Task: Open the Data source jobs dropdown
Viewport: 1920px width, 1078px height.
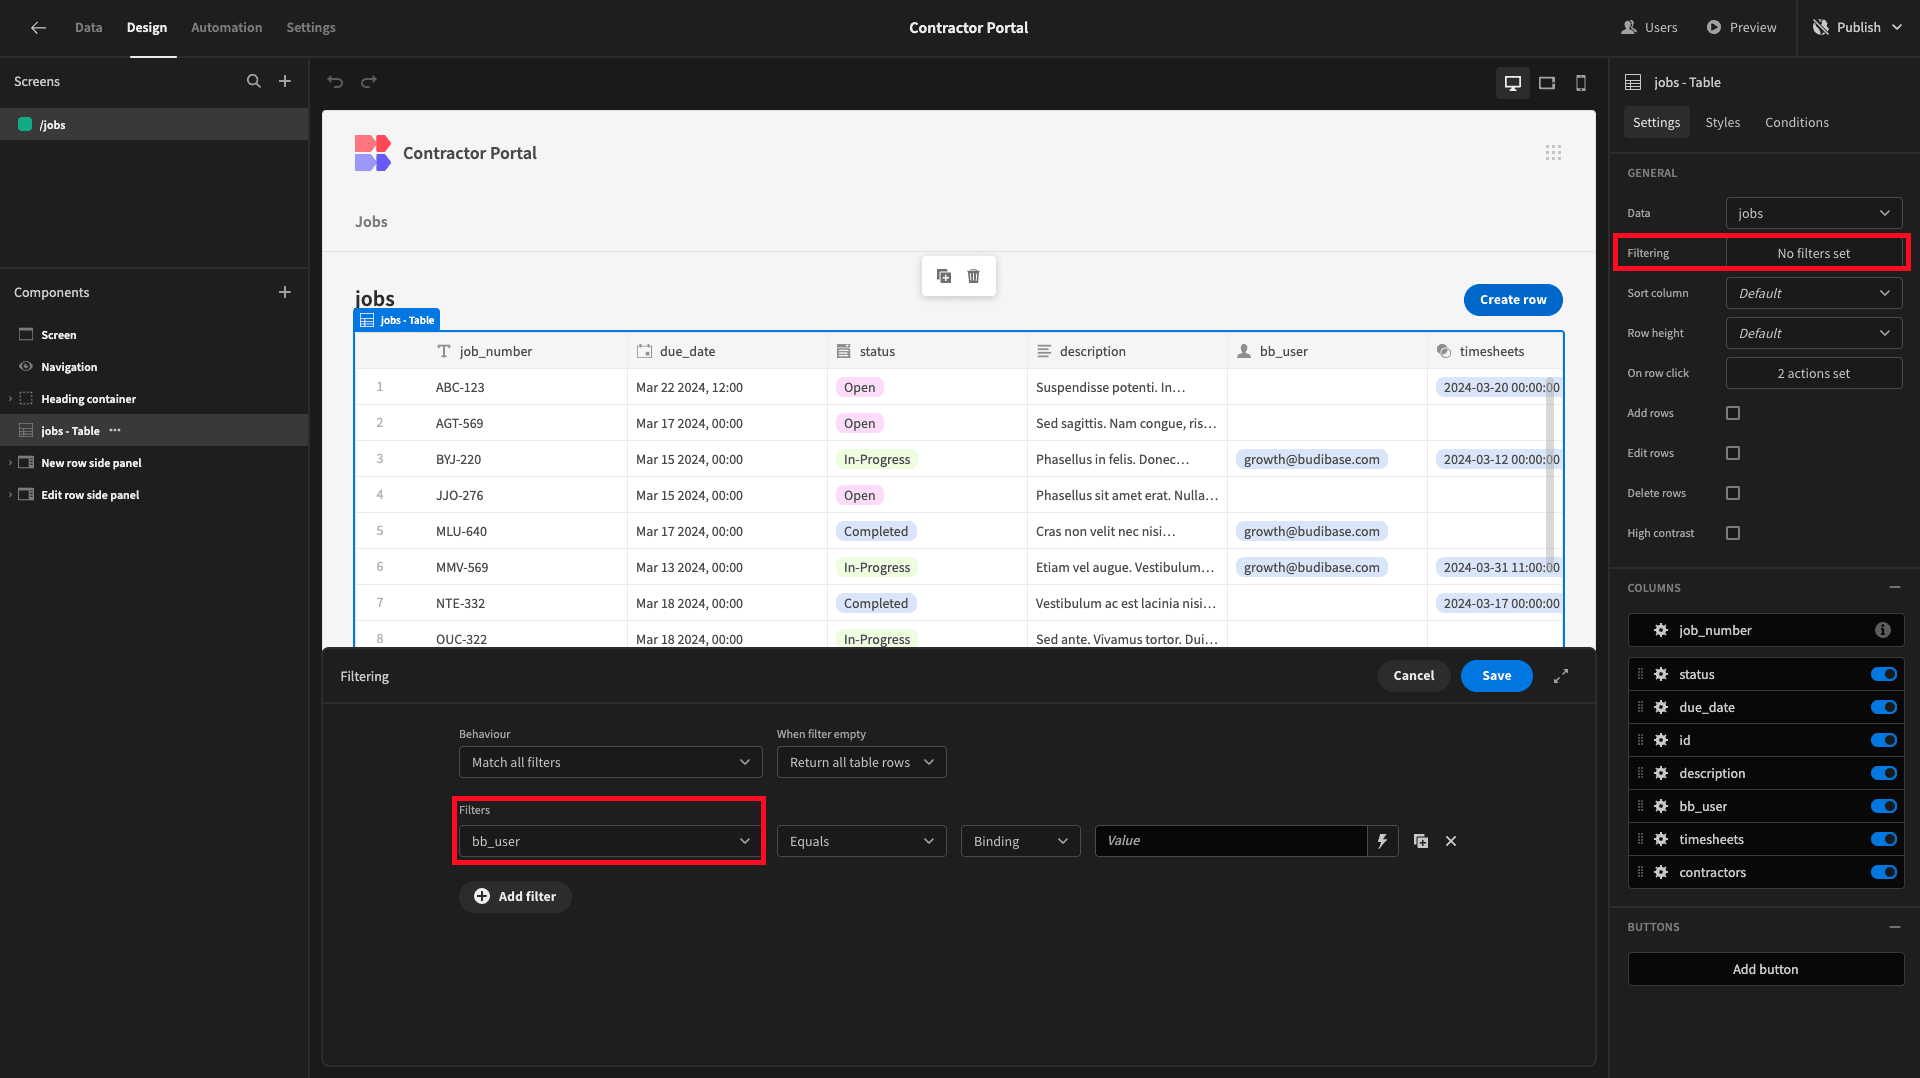Action: (x=1814, y=213)
